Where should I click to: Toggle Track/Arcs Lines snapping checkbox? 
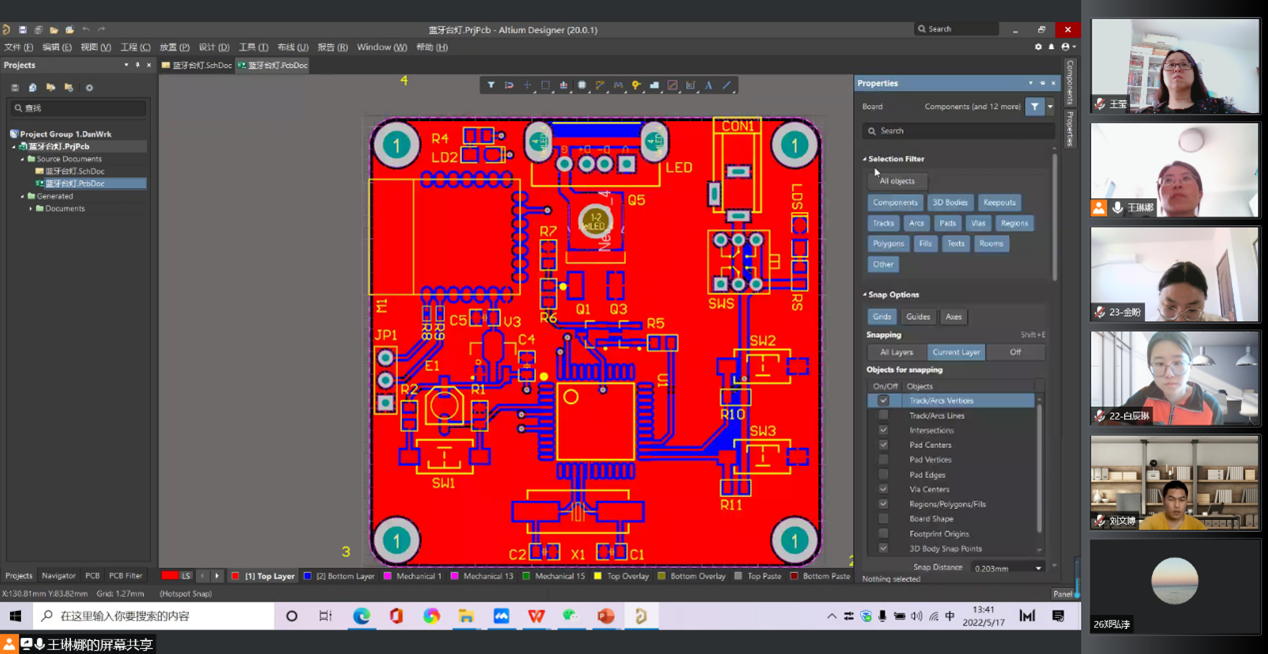[883, 415]
